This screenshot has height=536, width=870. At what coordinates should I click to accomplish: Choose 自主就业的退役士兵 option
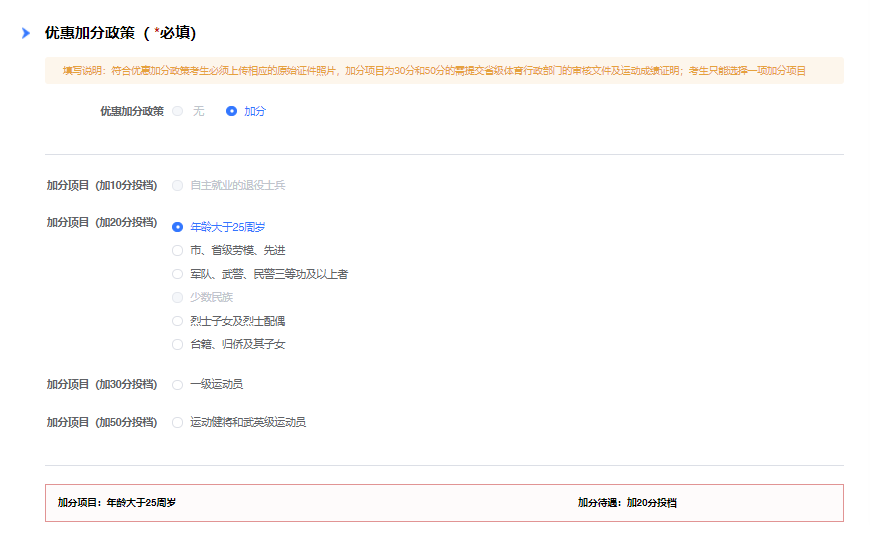(178, 185)
